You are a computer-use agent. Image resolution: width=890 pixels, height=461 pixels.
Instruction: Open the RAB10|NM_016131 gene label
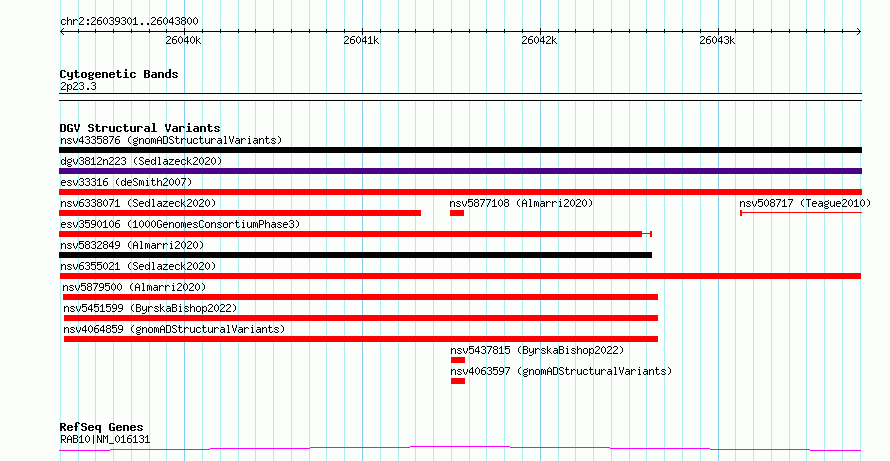pos(105,439)
